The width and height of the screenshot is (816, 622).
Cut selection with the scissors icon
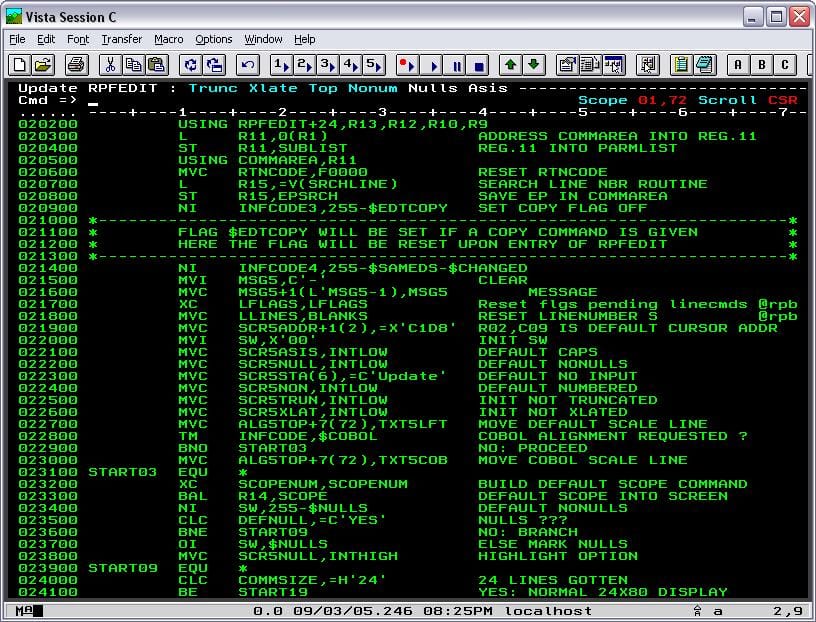point(110,65)
